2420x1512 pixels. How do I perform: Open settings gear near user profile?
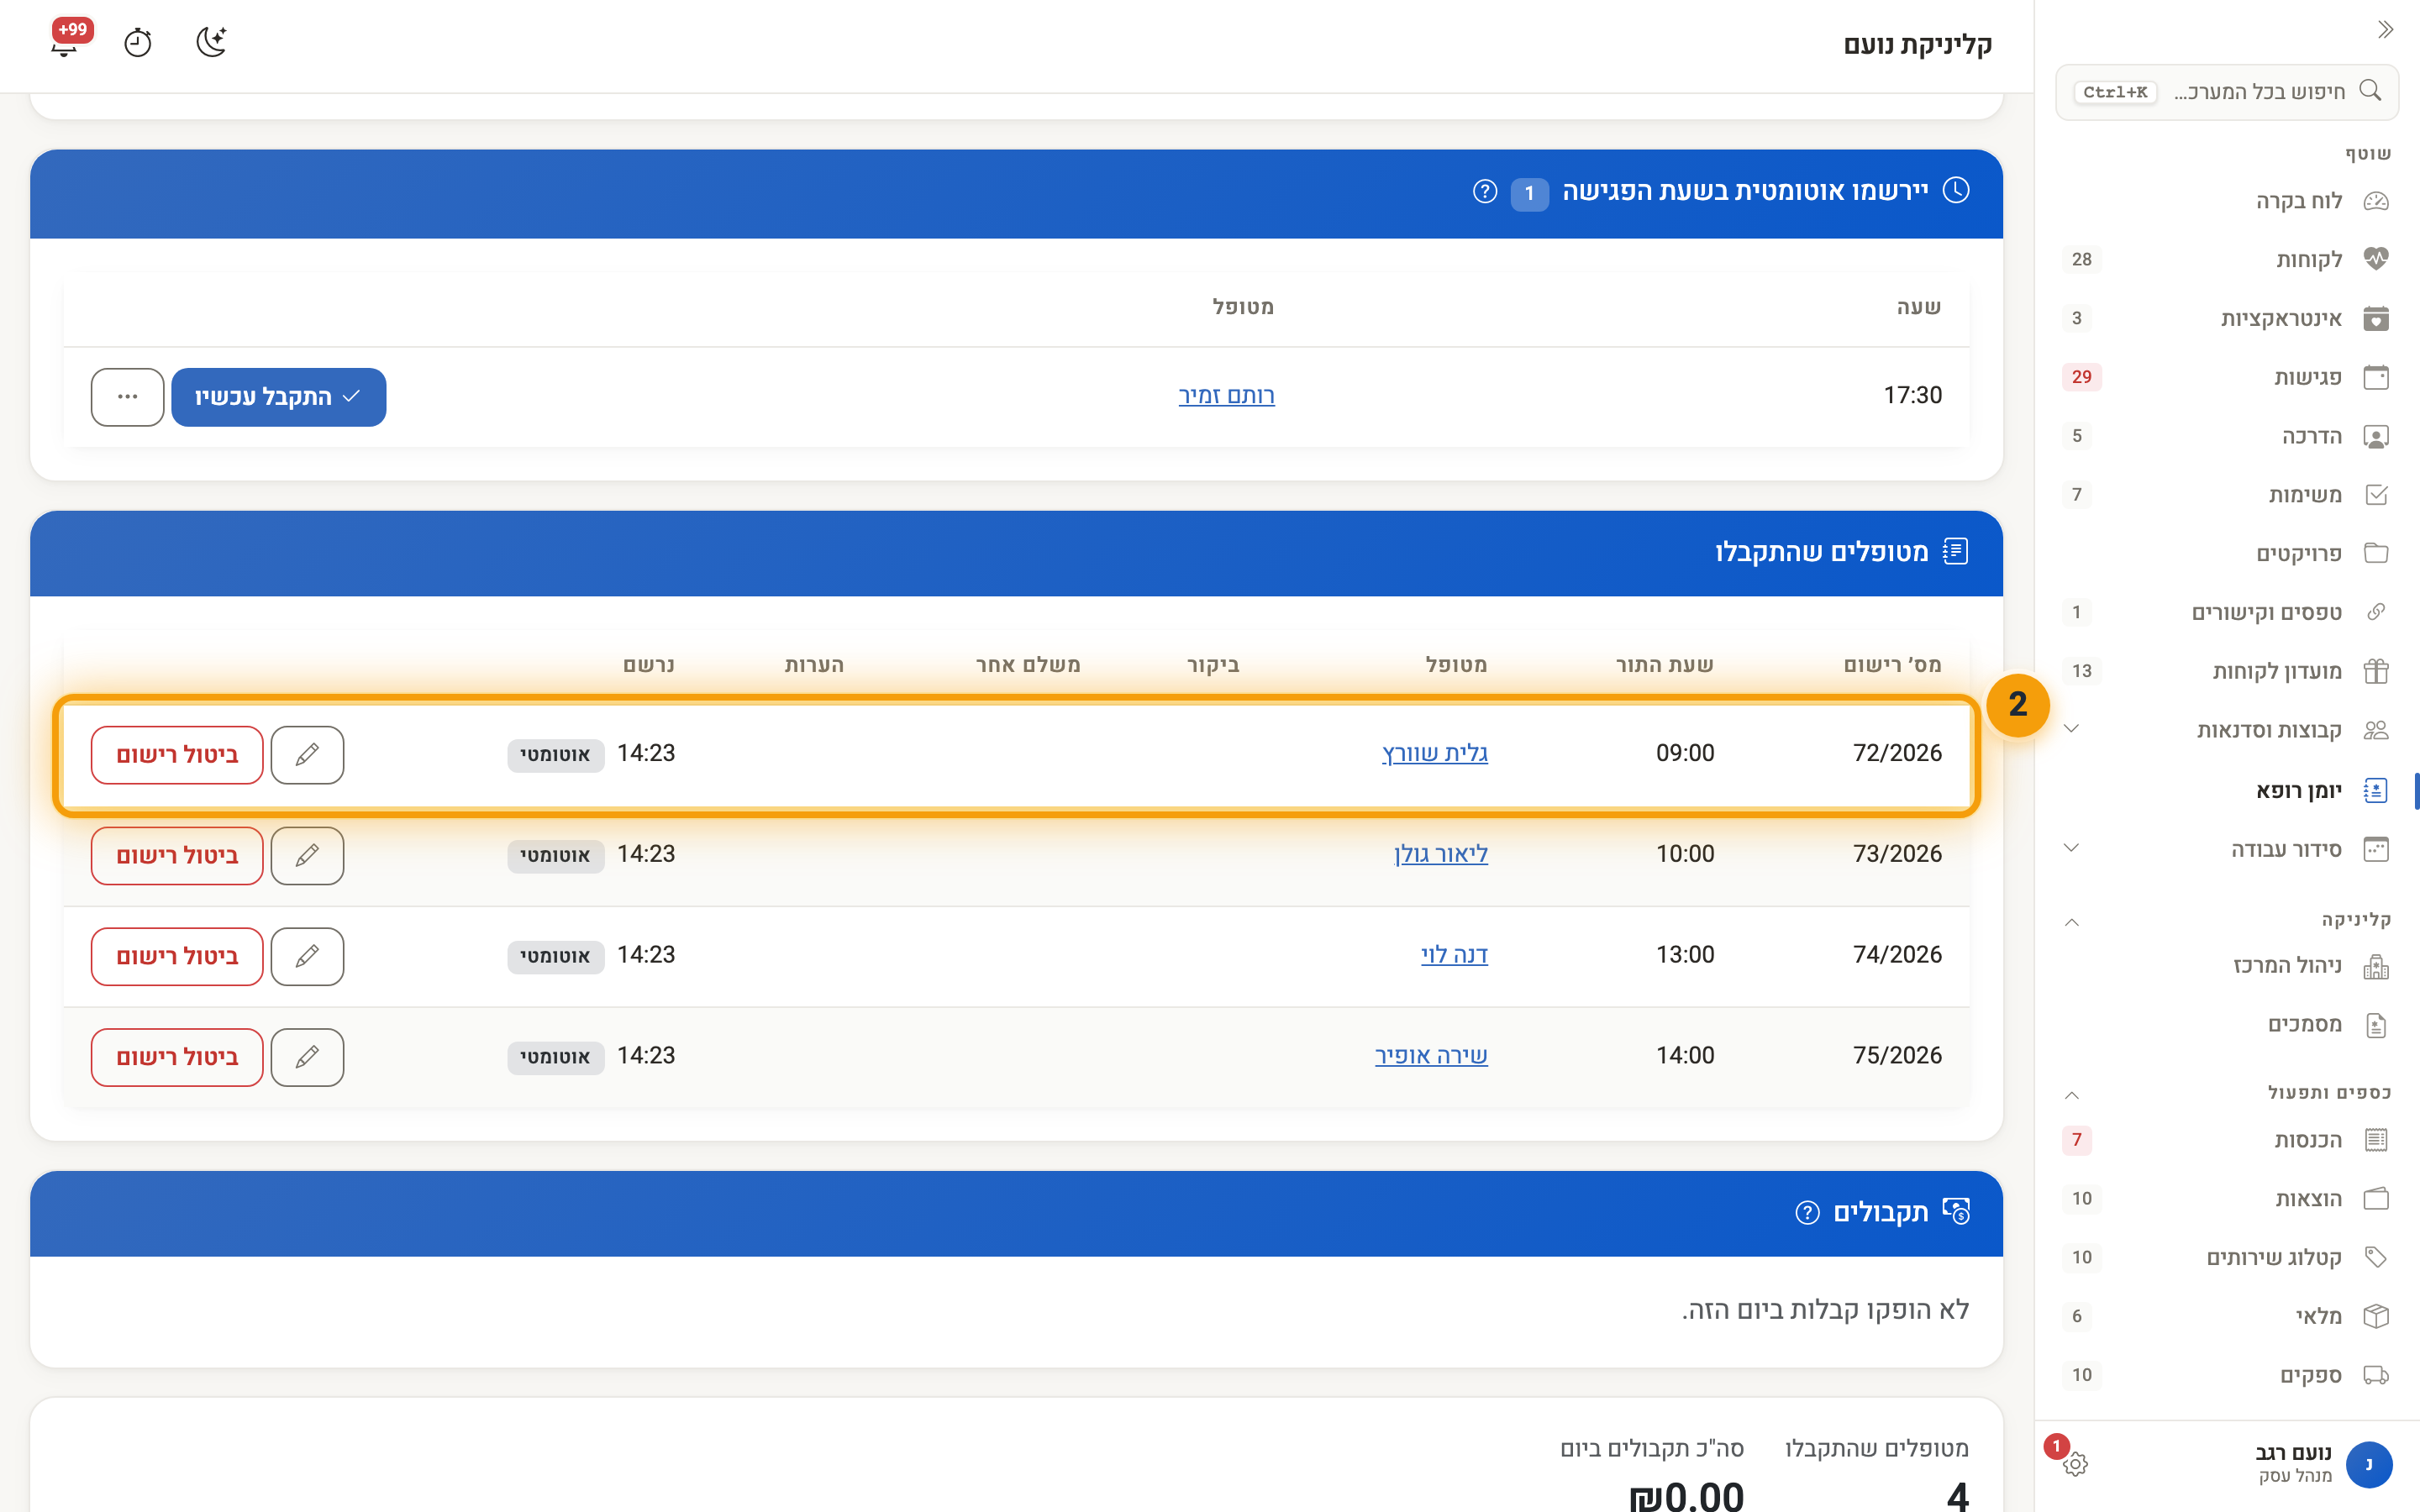pyautogui.click(x=2075, y=1464)
